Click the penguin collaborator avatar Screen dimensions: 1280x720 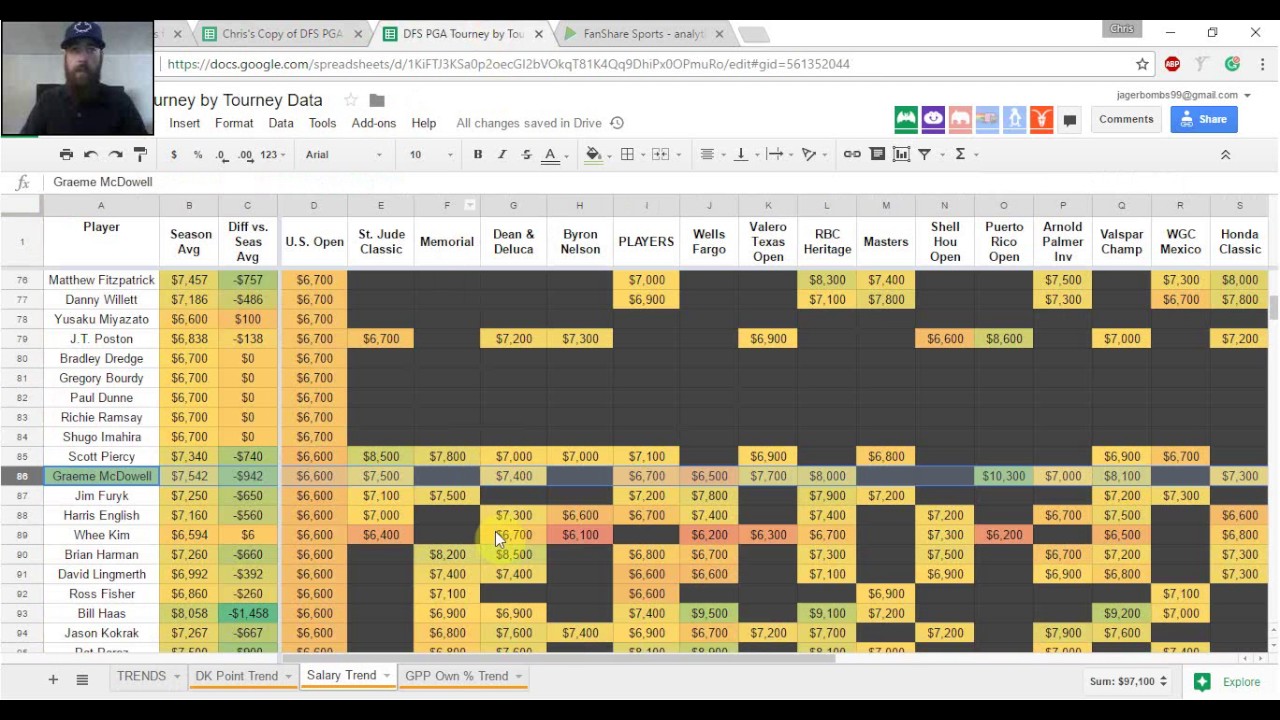pos(1014,119)
